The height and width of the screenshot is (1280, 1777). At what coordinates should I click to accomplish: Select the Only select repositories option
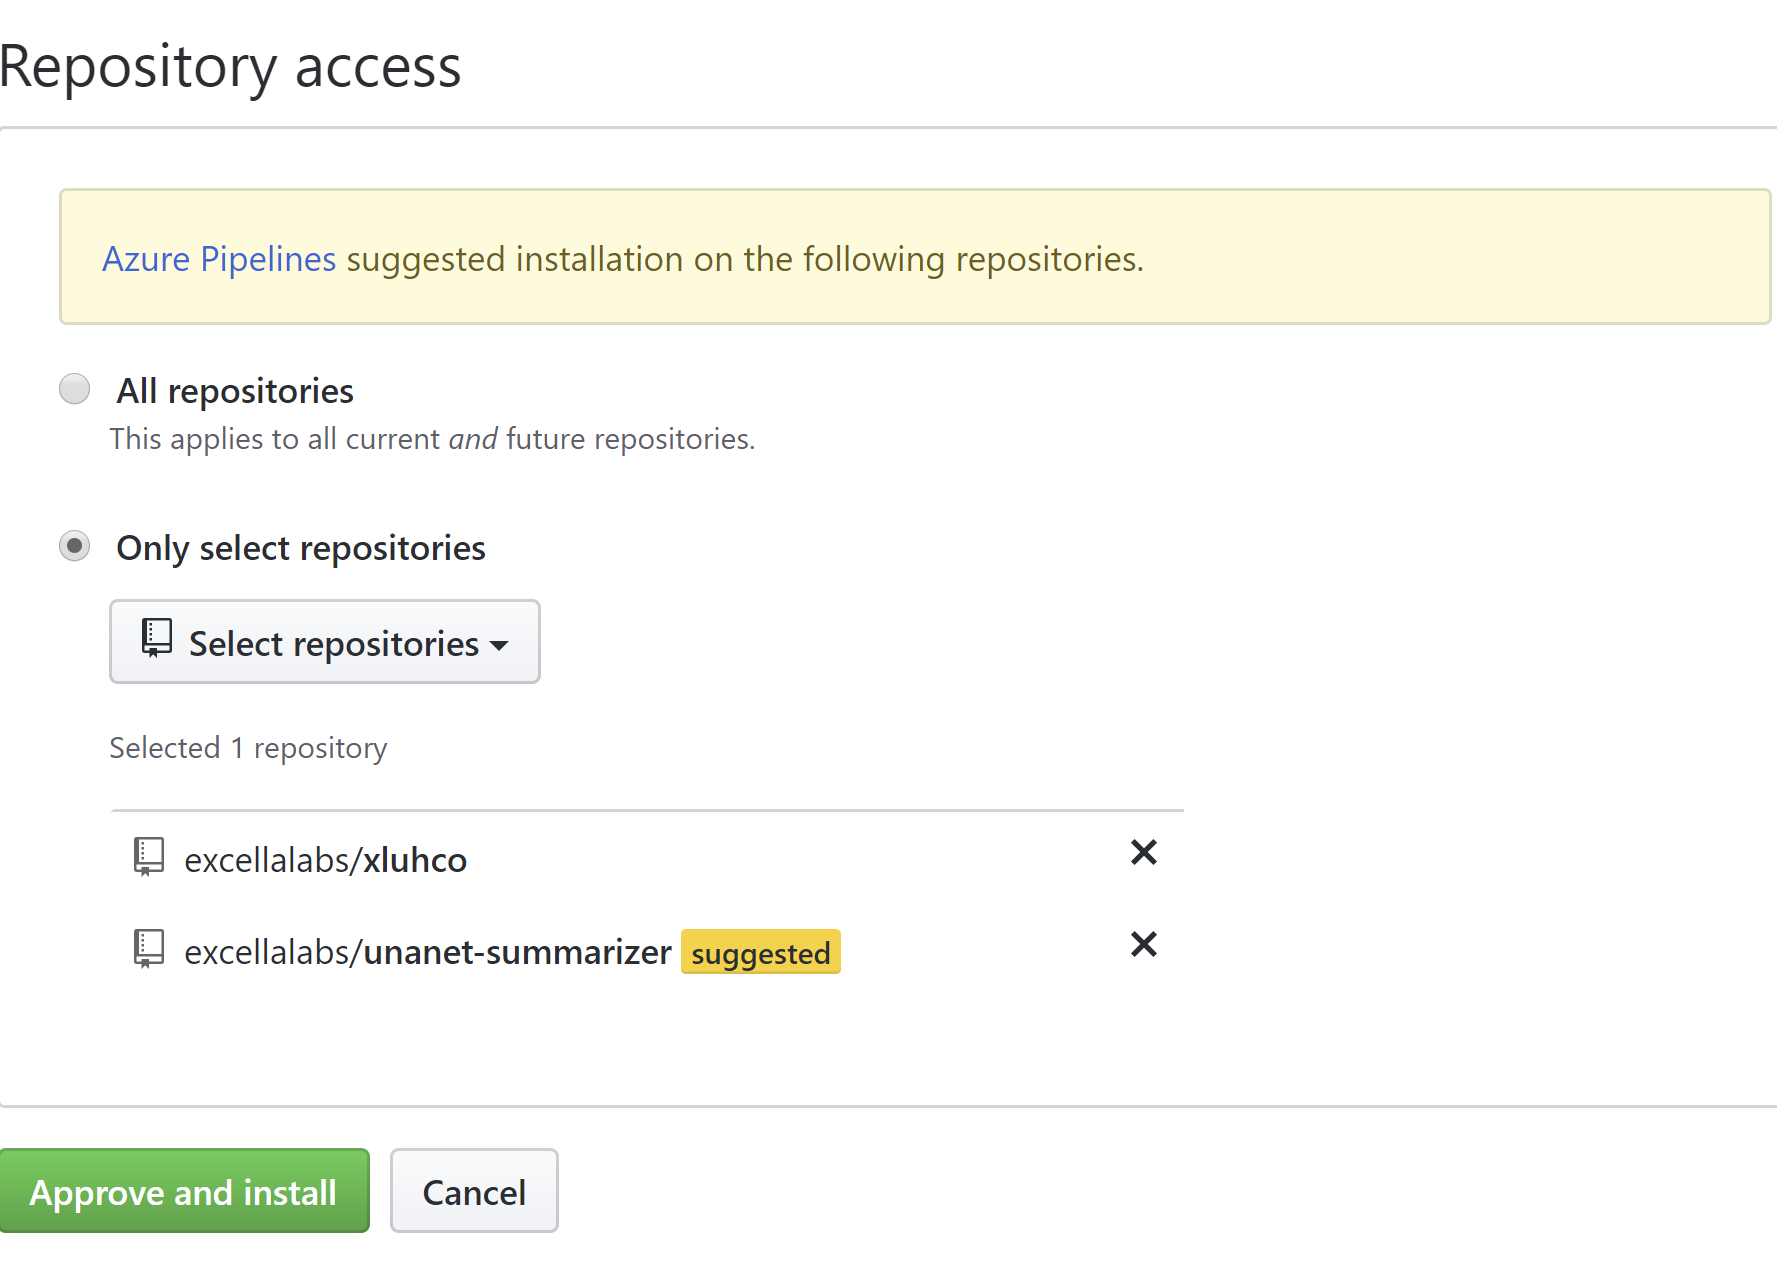(x=74, y=546)
